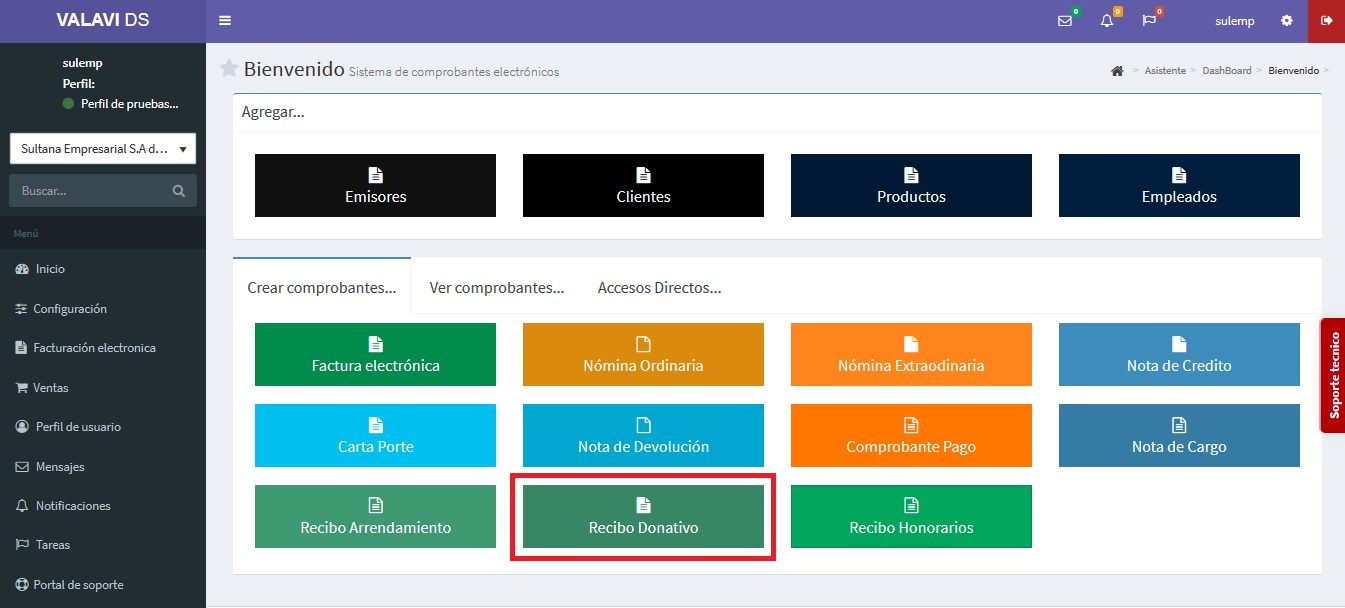The width and height of the screenshot is (1345, 608).
Task: Click the search magnifier icon in sidebar
Action: pyautogui.click(x=179, y=191)
